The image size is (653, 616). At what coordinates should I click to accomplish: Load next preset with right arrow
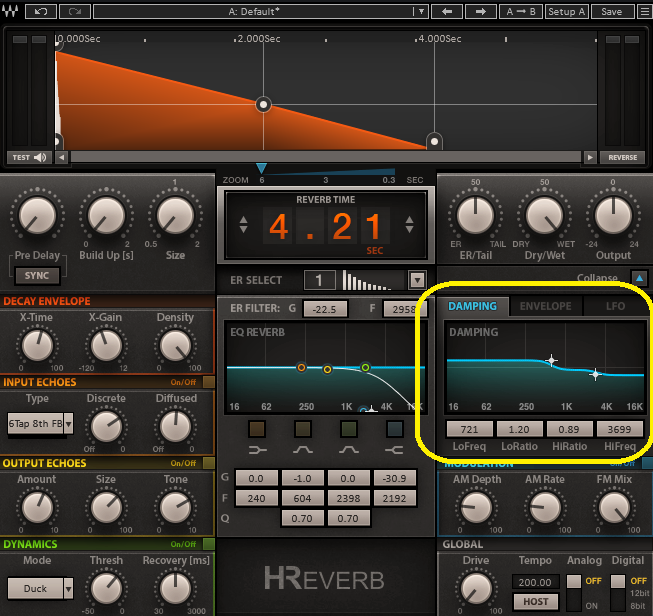(x=481, y=12)
